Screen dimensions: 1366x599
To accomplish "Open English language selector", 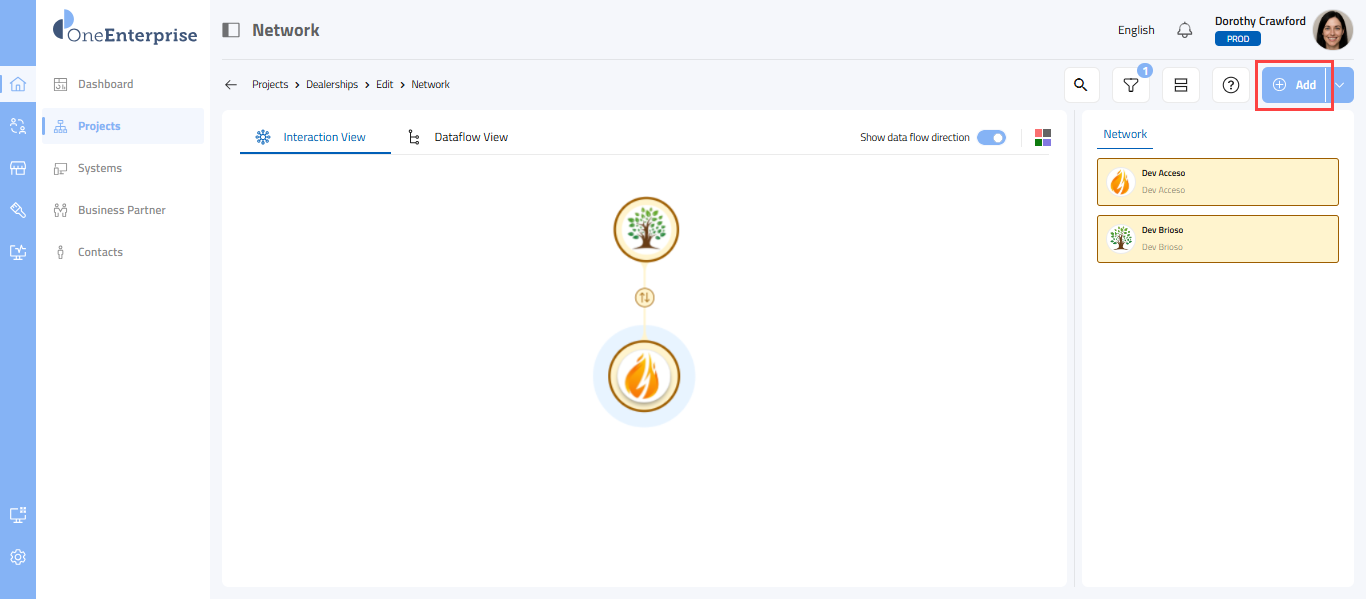I will pyautogui.click(x=1136, y=30).
